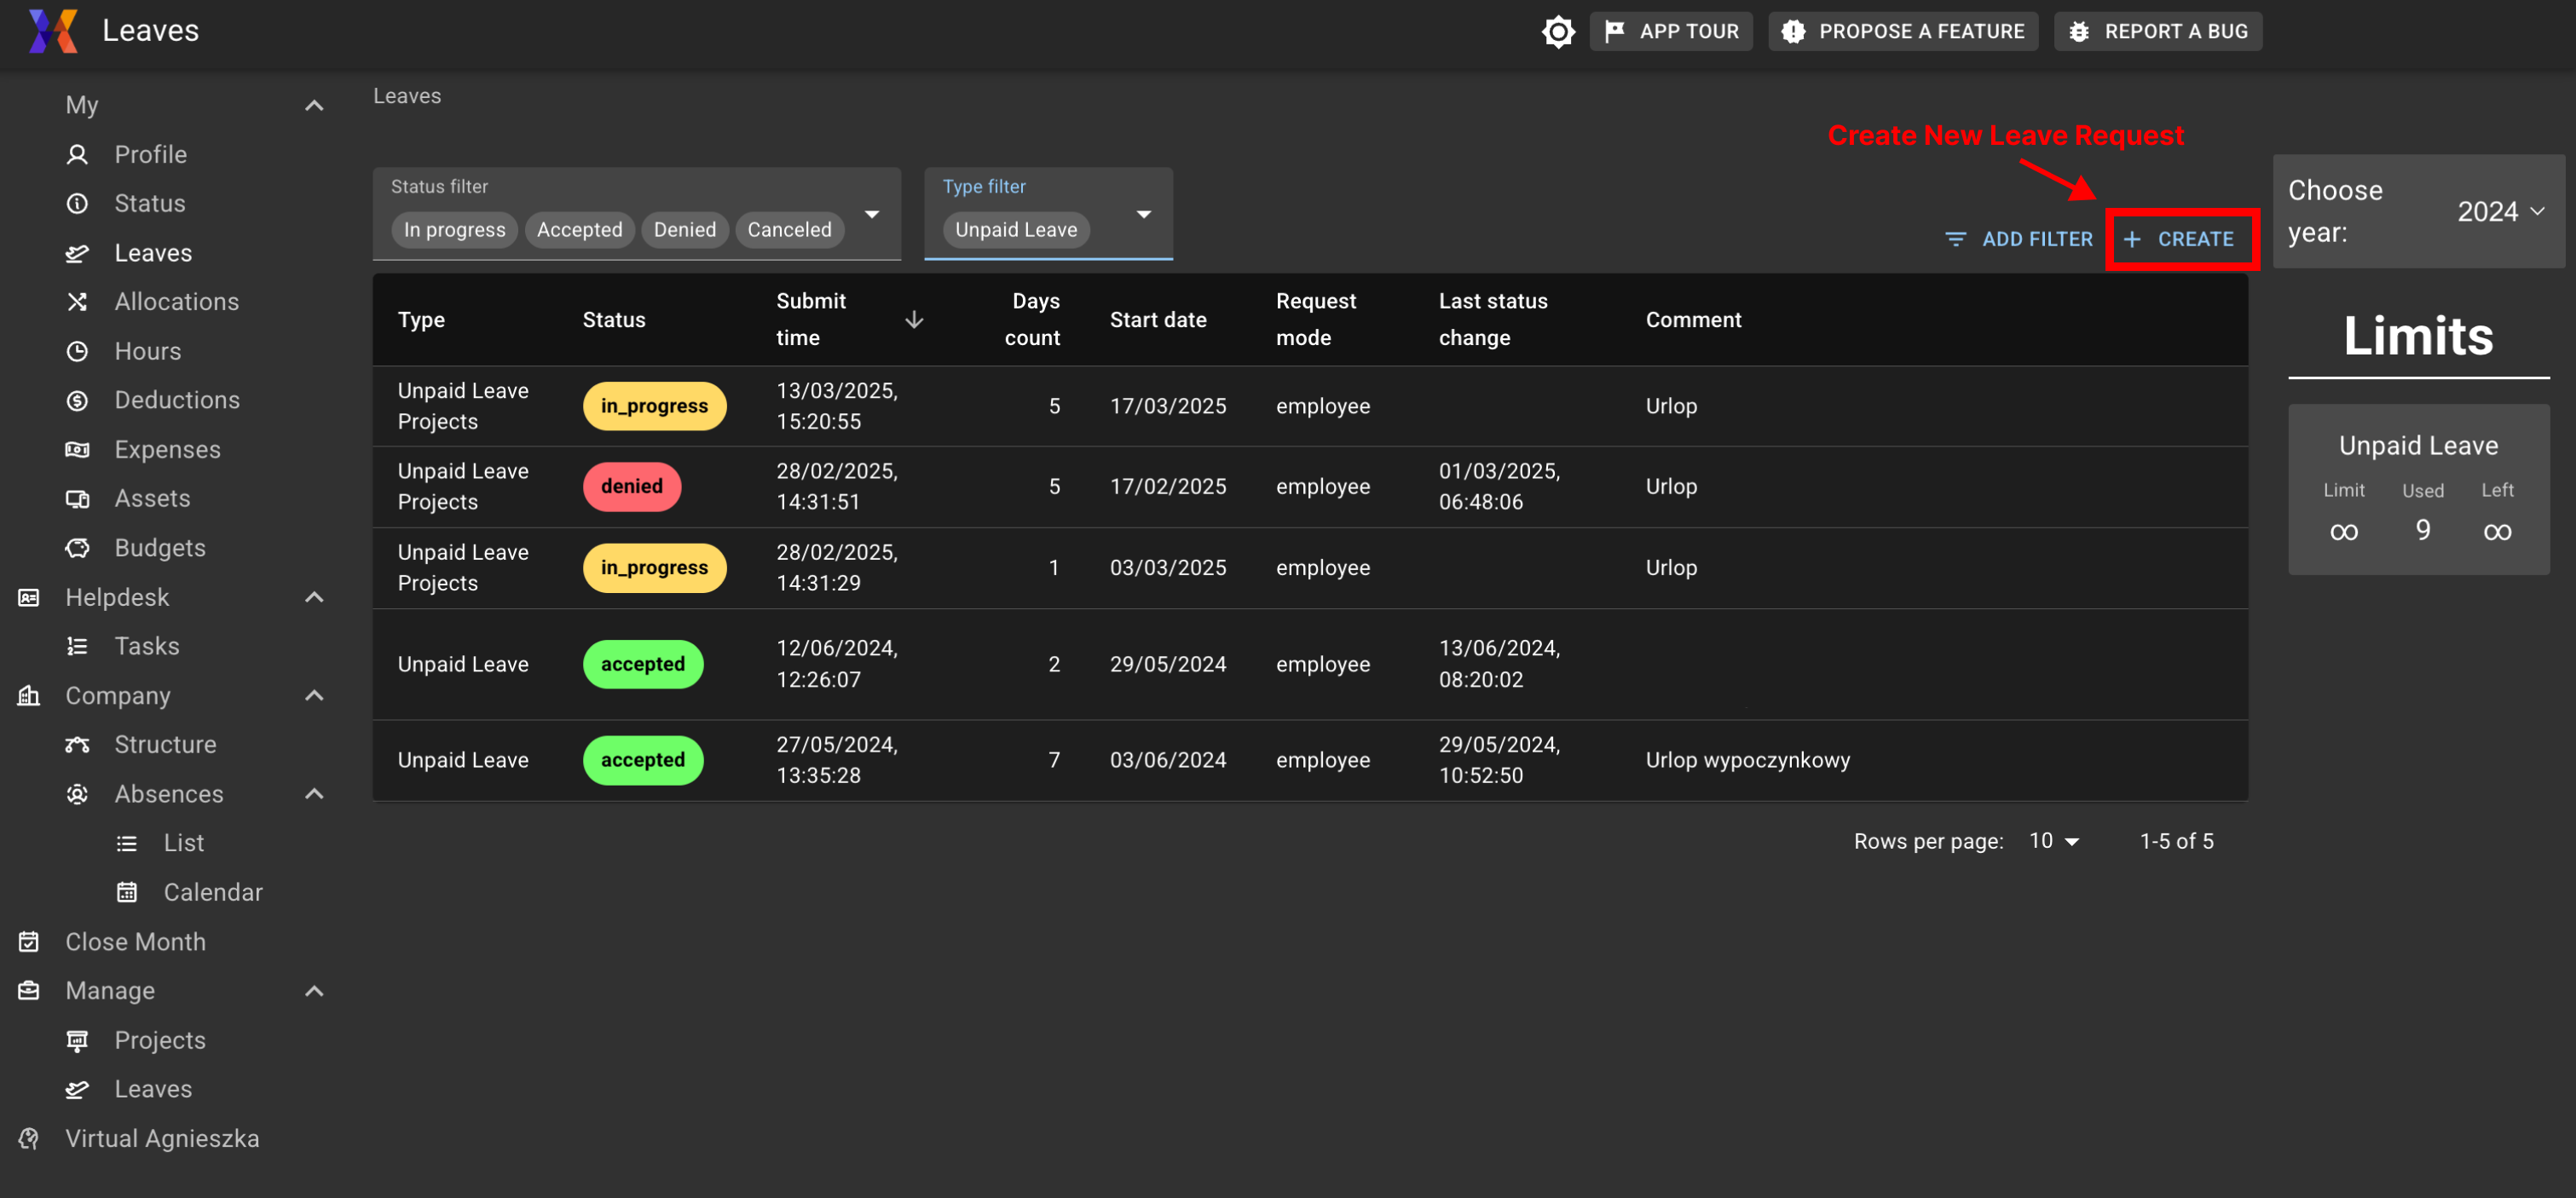Click the Deductions dollar icon
This screenshot has height=1198, width=2576.
(77, 400)
